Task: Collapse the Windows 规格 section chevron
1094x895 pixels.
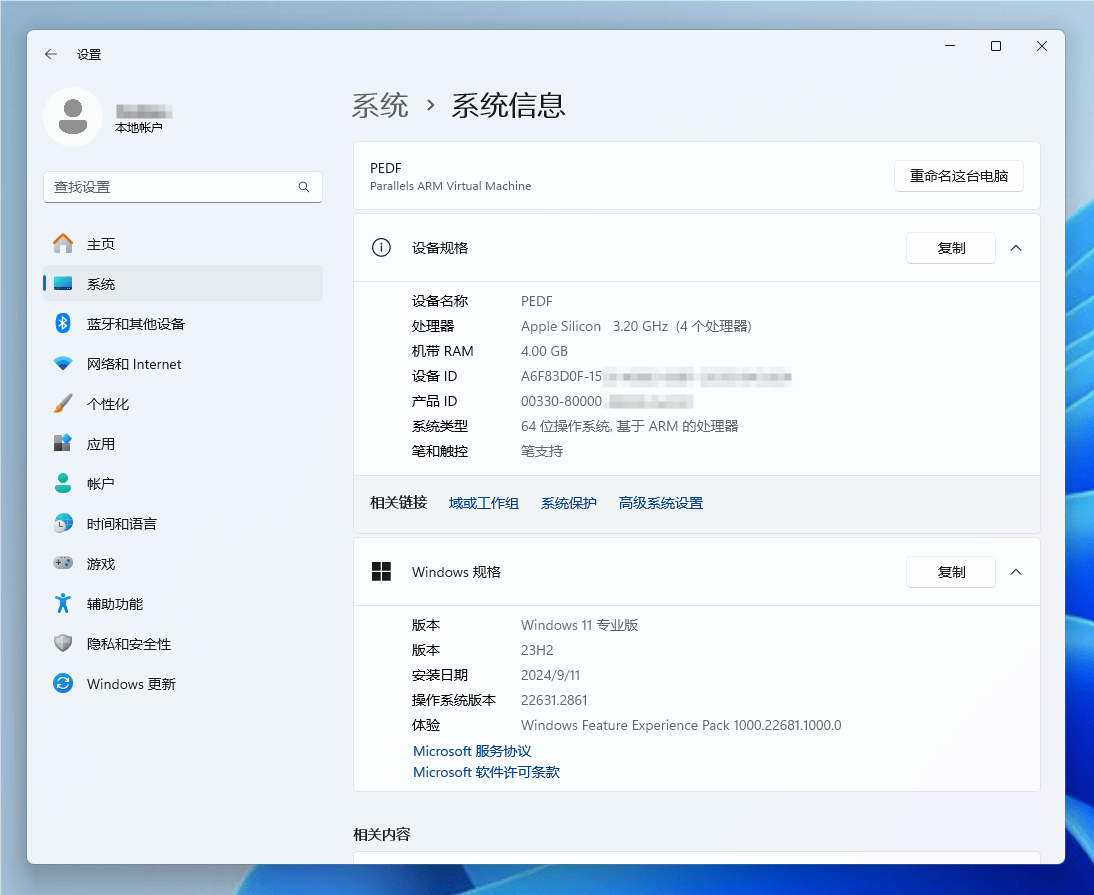Action: pos(1016,572)
